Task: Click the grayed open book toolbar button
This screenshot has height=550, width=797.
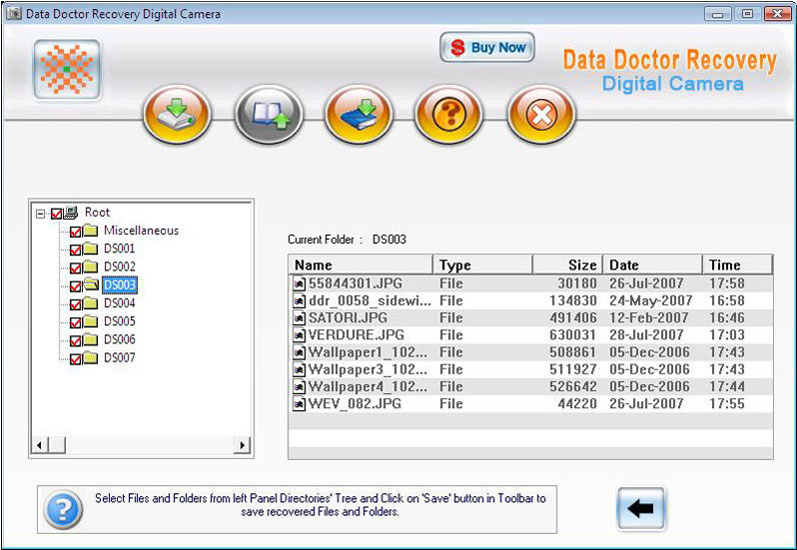Action: 269,114
